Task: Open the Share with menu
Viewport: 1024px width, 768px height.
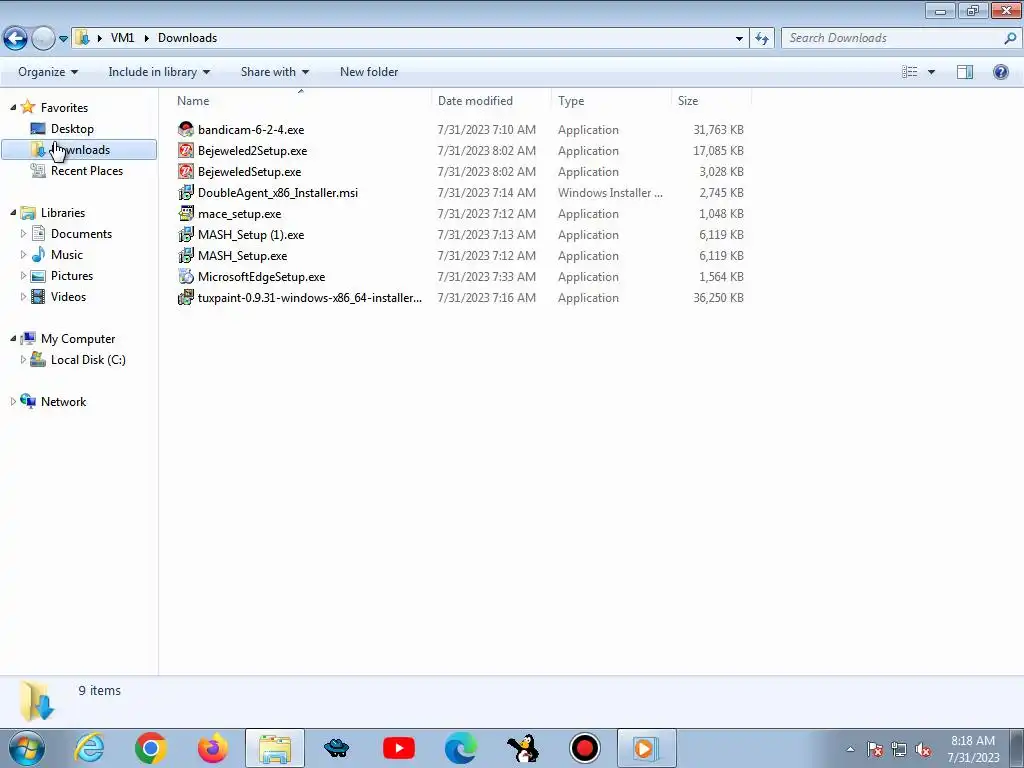Action: 274,72
